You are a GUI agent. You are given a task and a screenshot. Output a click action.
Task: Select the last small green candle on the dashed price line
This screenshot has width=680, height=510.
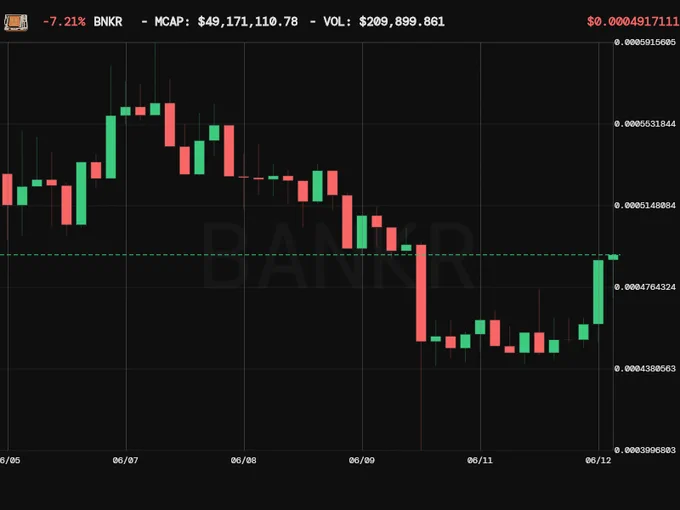(x=613, y=258)
